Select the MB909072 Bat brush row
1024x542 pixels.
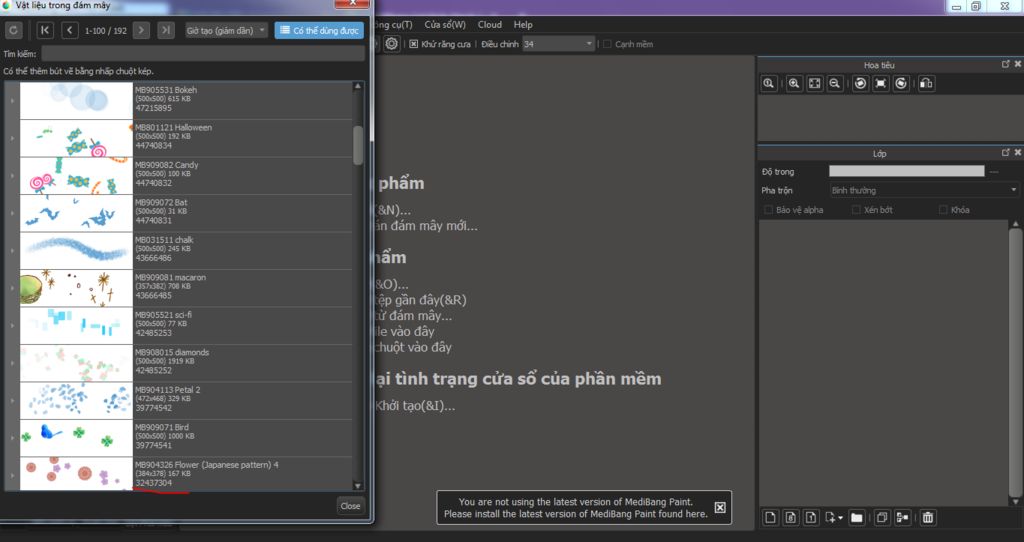click(x=185, y=213)
